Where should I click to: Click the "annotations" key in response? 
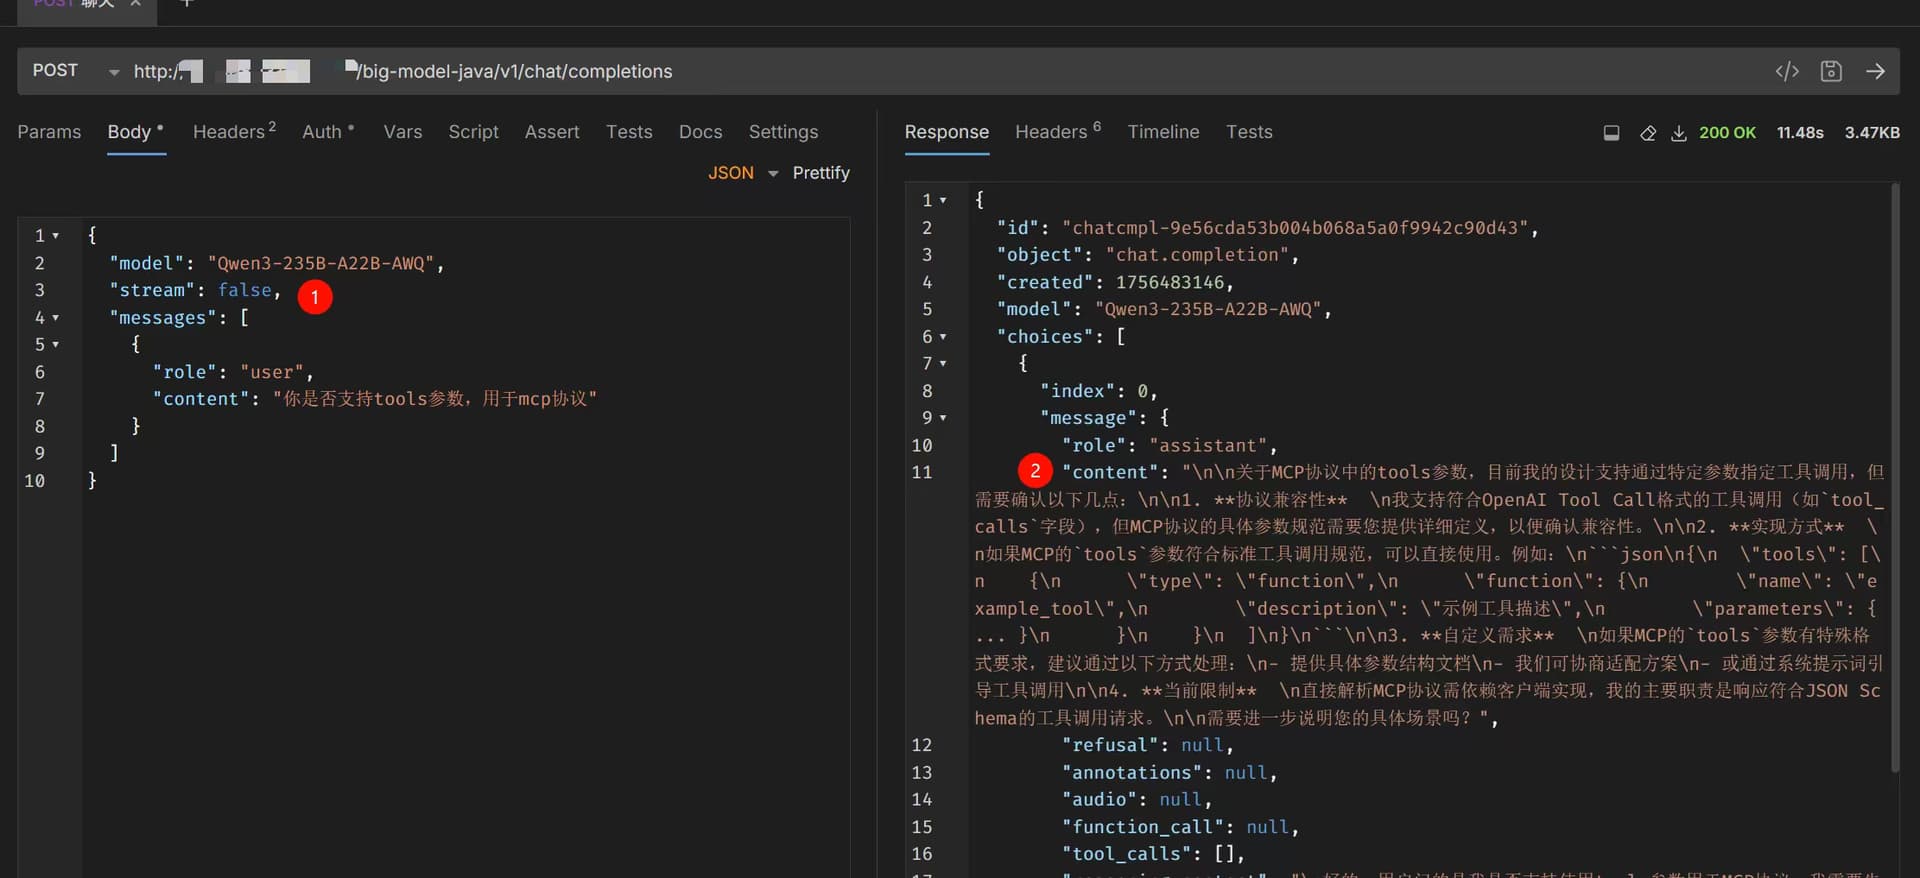click(1132, 773)
